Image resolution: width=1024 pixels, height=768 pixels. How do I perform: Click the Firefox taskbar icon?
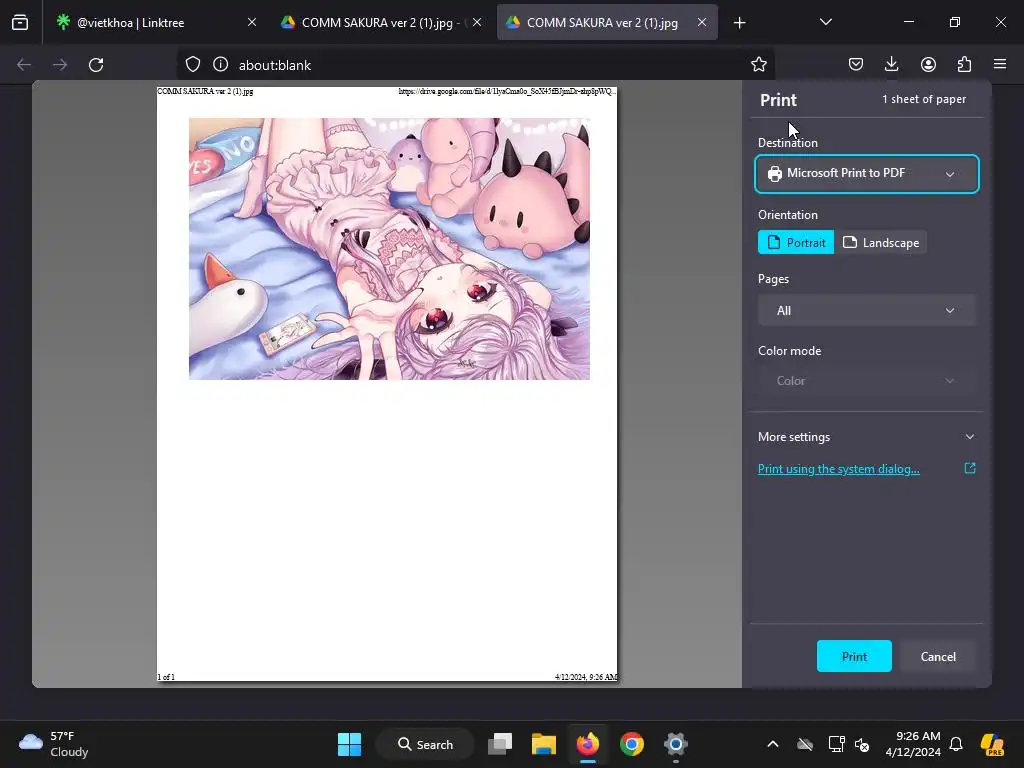588,744
